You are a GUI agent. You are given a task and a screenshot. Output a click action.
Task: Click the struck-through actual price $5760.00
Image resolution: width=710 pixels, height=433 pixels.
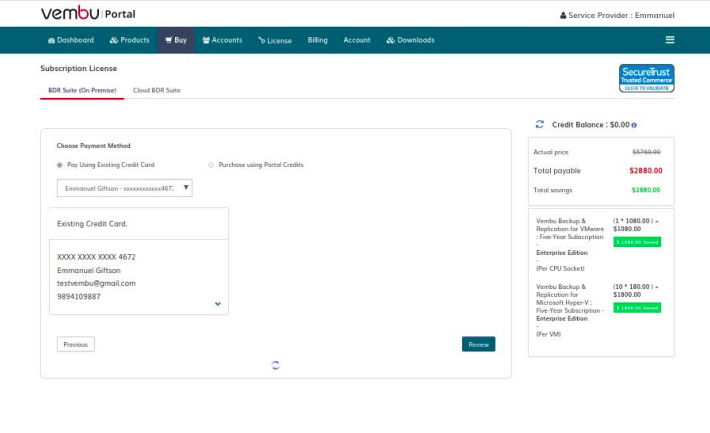pyautogui.click(x=646, y=152)
